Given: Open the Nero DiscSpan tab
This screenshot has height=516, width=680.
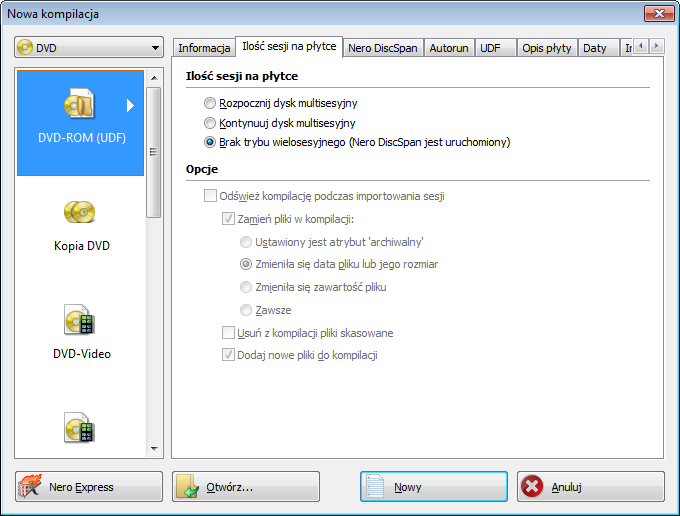Looking at the screenshot, I should pyautogui.click(x=383, y=48).
